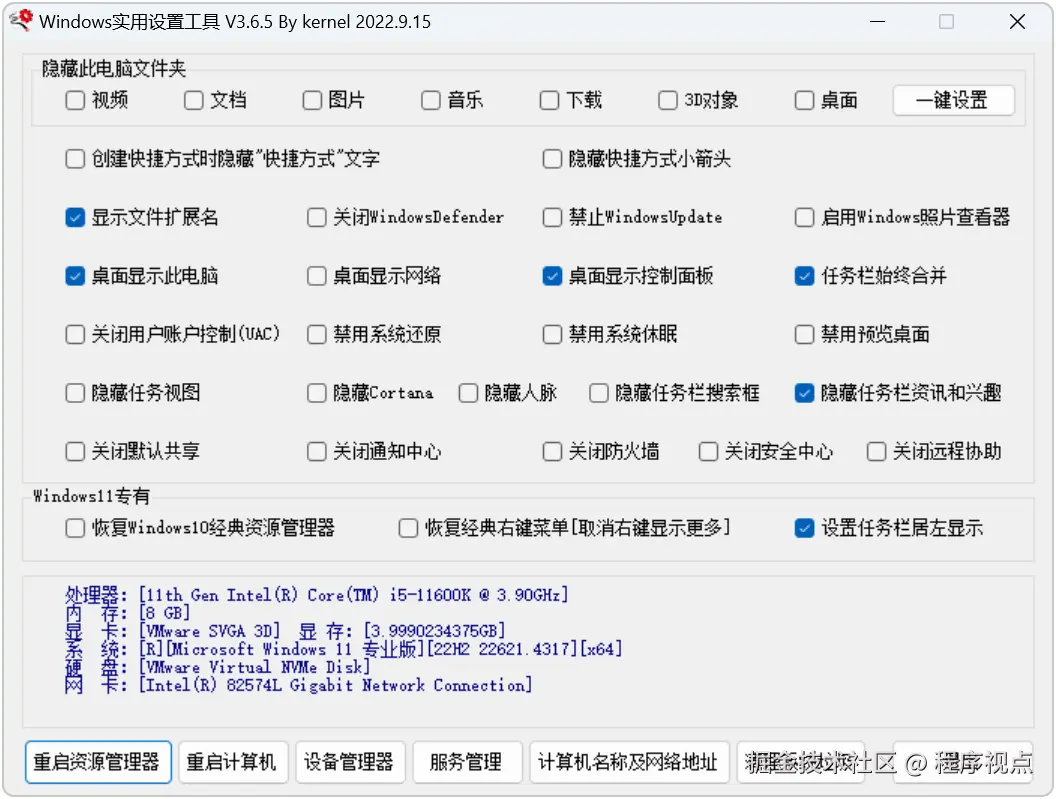
Task: Tick 关闭防火墙 checkbox
Action: pyautogui.click(x=552, y=451)
